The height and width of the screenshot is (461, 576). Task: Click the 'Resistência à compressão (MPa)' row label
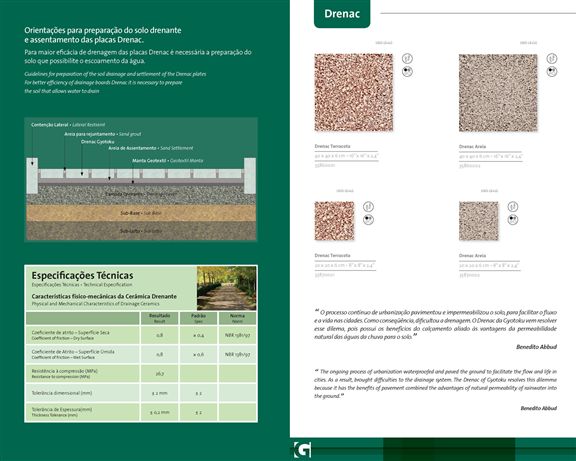click(65, 371)
